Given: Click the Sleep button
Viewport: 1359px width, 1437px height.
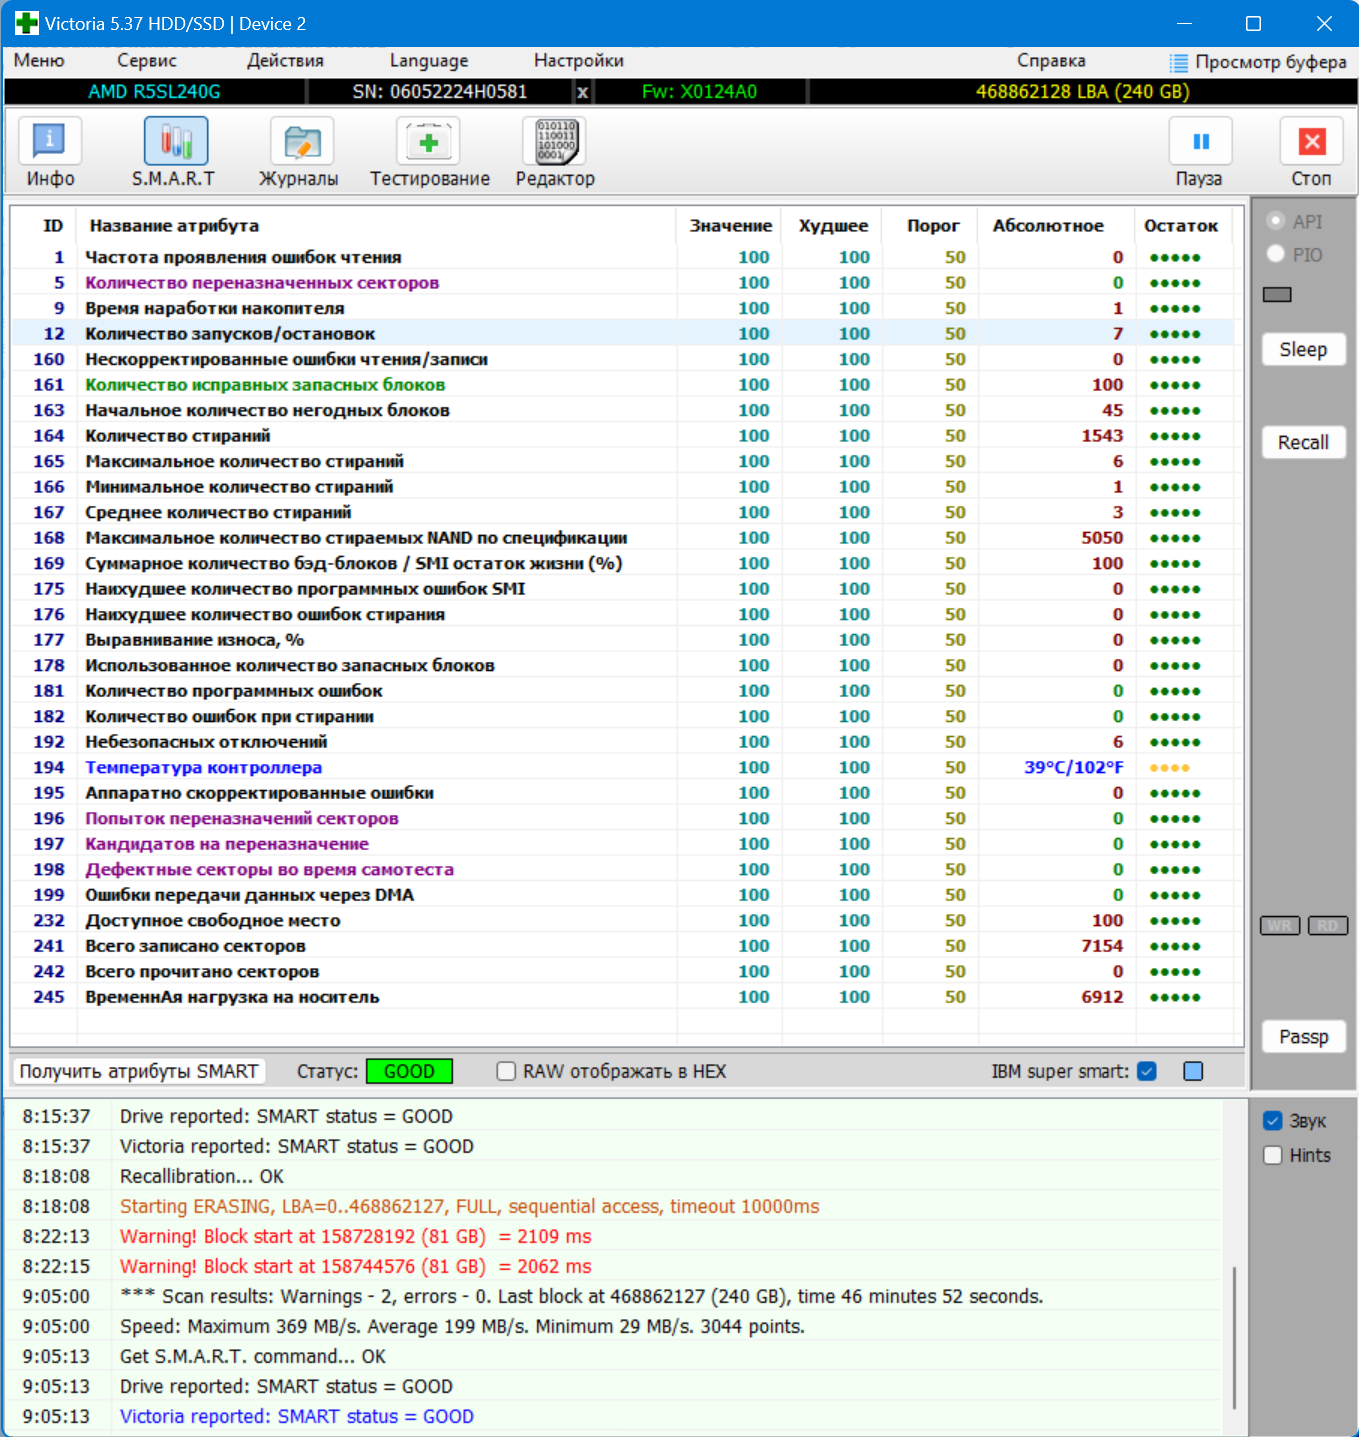Looking at the screenshot, I should 1303,349.
